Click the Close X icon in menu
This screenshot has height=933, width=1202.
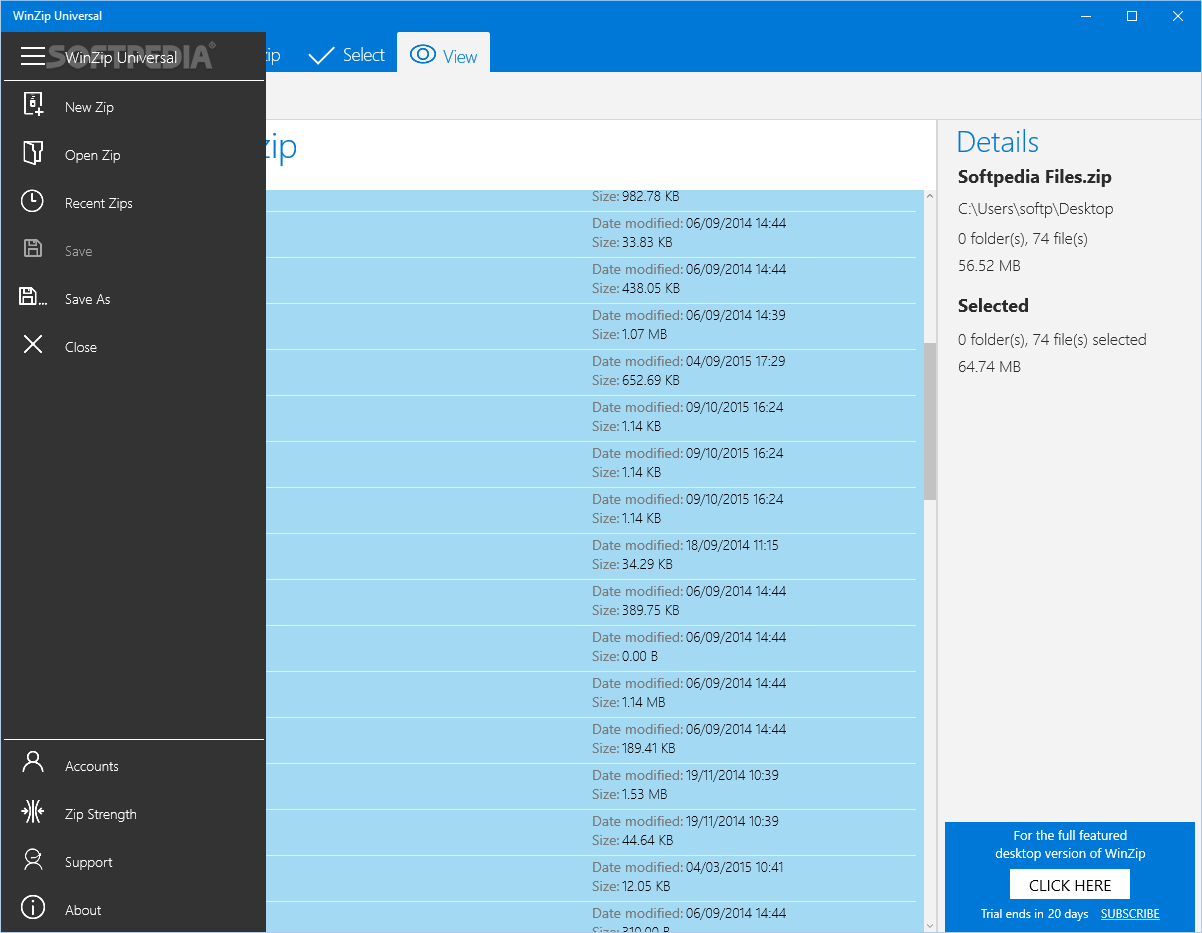pos(33,345)
